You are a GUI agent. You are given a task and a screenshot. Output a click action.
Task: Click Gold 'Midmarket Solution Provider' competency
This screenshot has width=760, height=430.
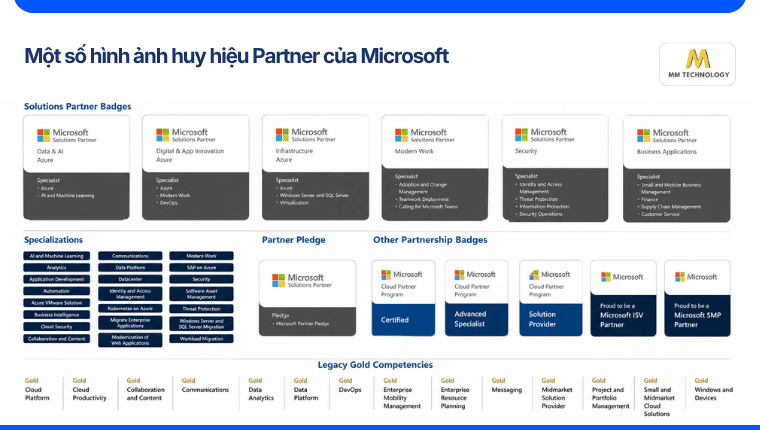557,394
